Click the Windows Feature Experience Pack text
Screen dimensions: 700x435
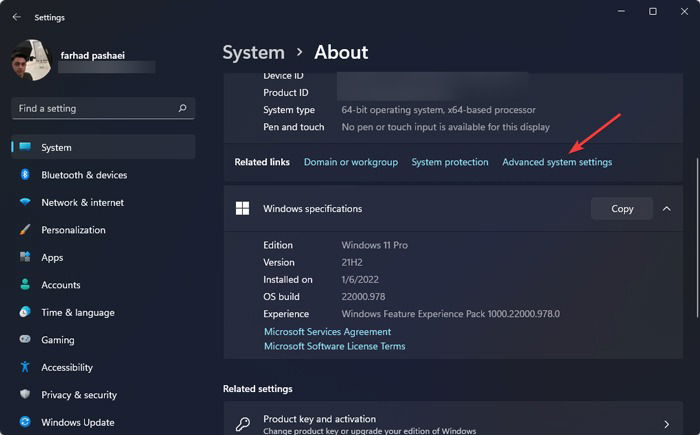(450, 314)
